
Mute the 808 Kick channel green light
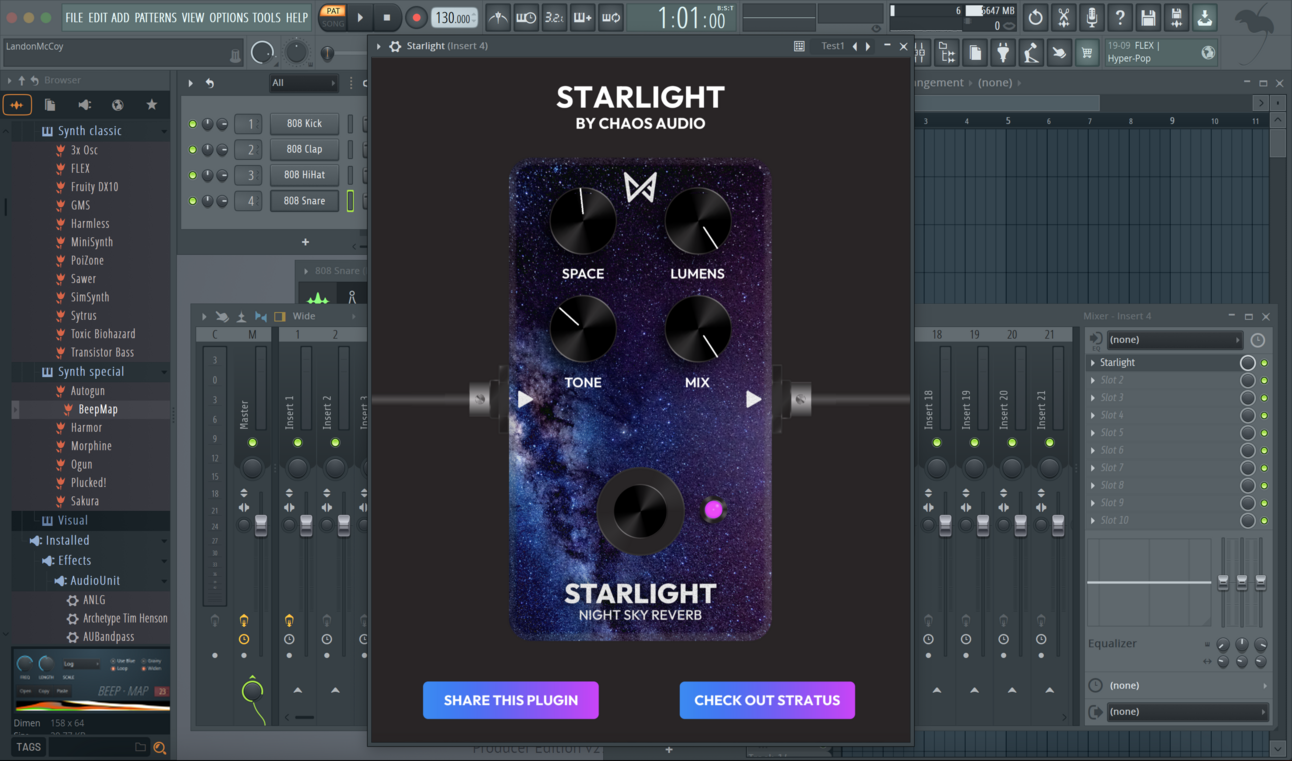tap(193, 124)
